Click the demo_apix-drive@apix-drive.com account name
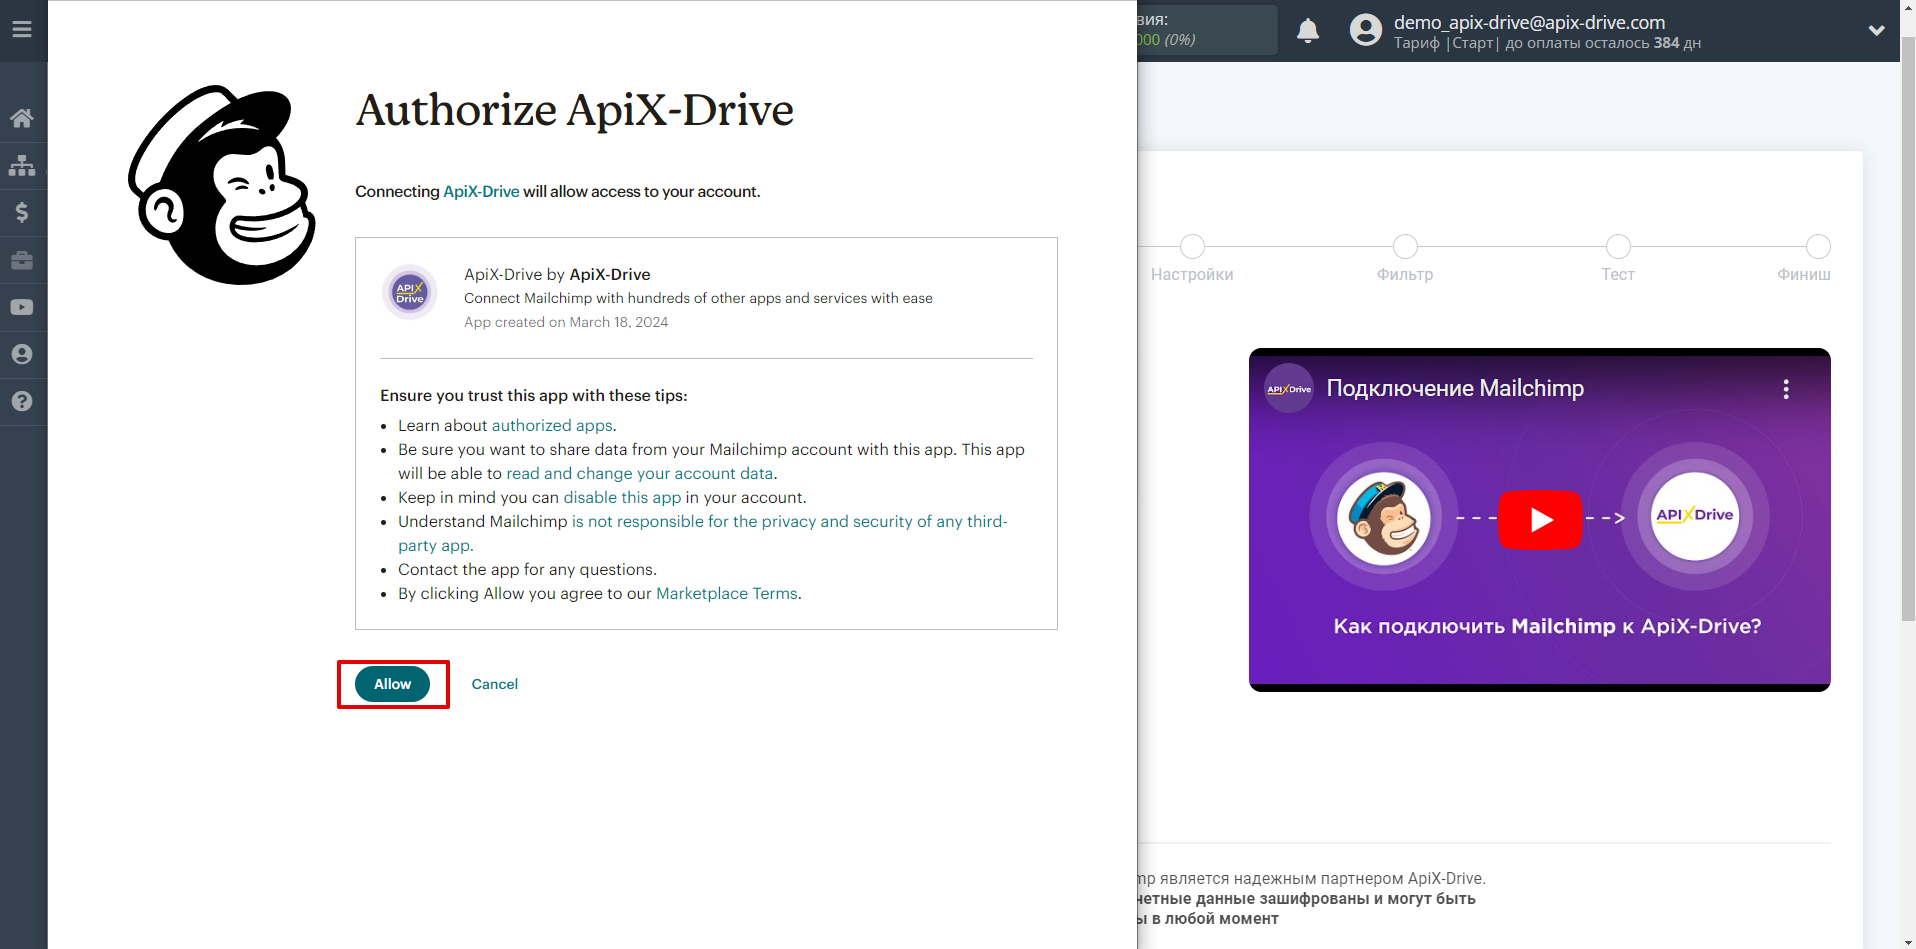 point(1529,22)
